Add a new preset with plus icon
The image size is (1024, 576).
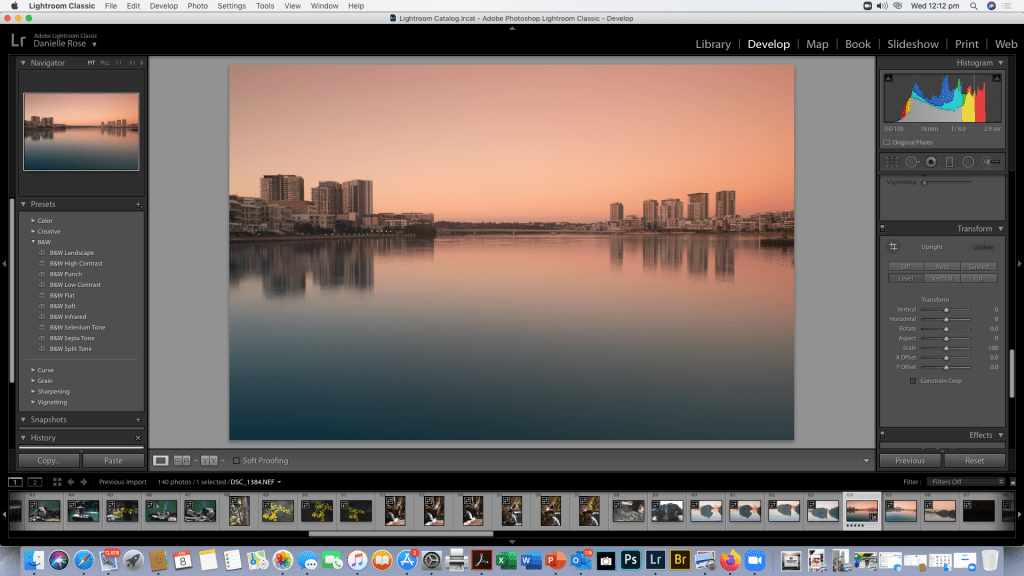(x=138, y=204)
